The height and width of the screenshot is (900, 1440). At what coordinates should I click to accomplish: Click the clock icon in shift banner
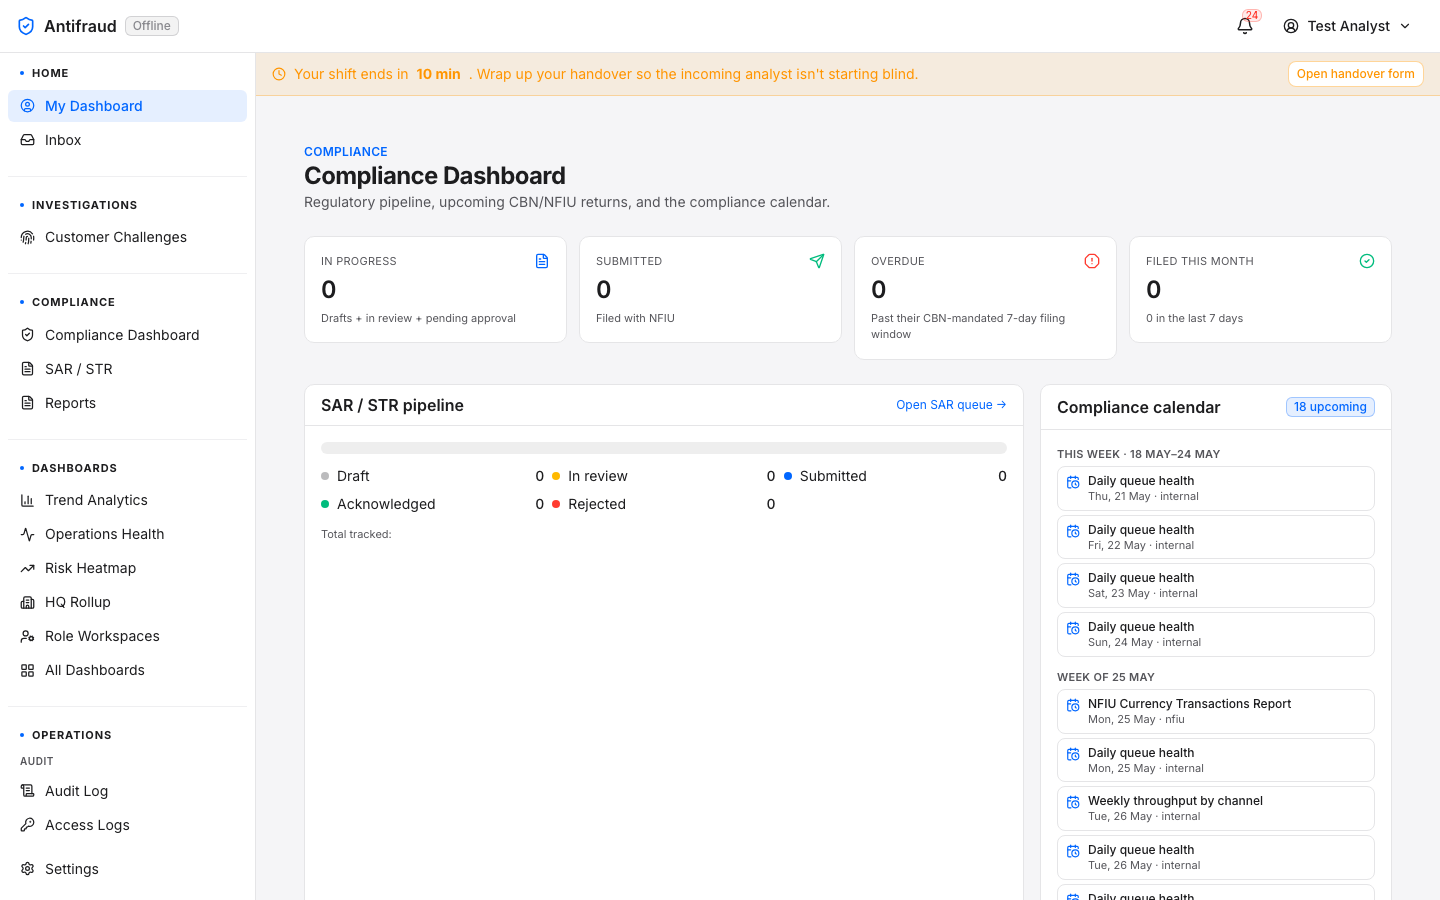point(279,74)
